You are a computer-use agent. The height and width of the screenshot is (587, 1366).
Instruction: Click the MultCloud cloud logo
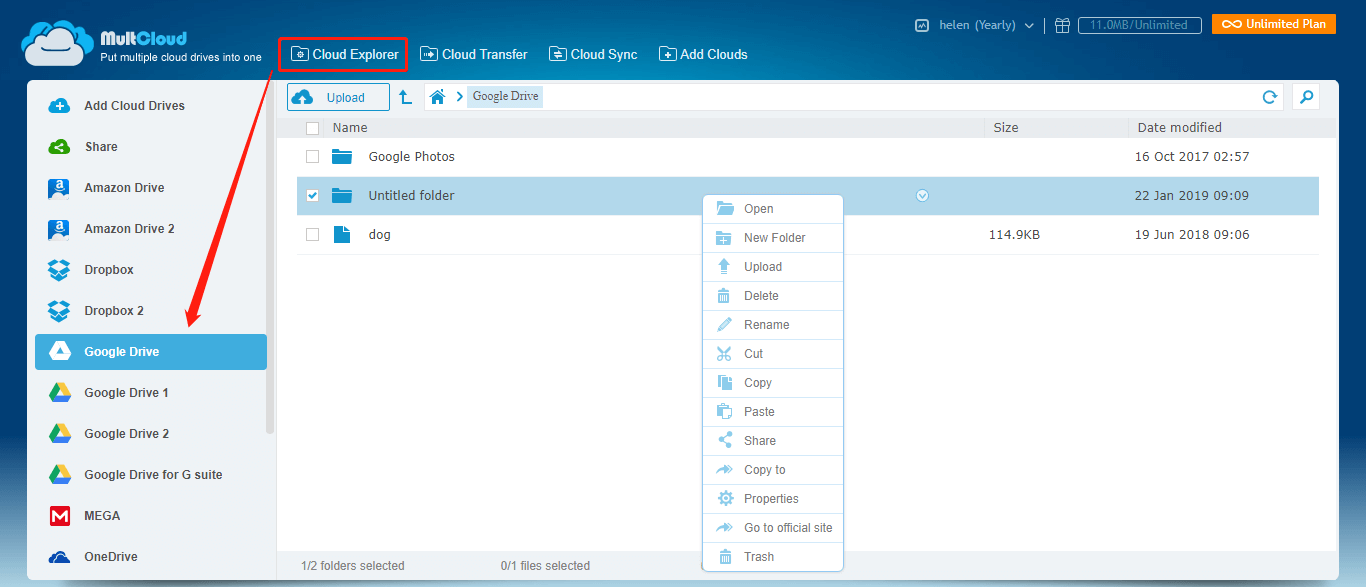(58, 45)
